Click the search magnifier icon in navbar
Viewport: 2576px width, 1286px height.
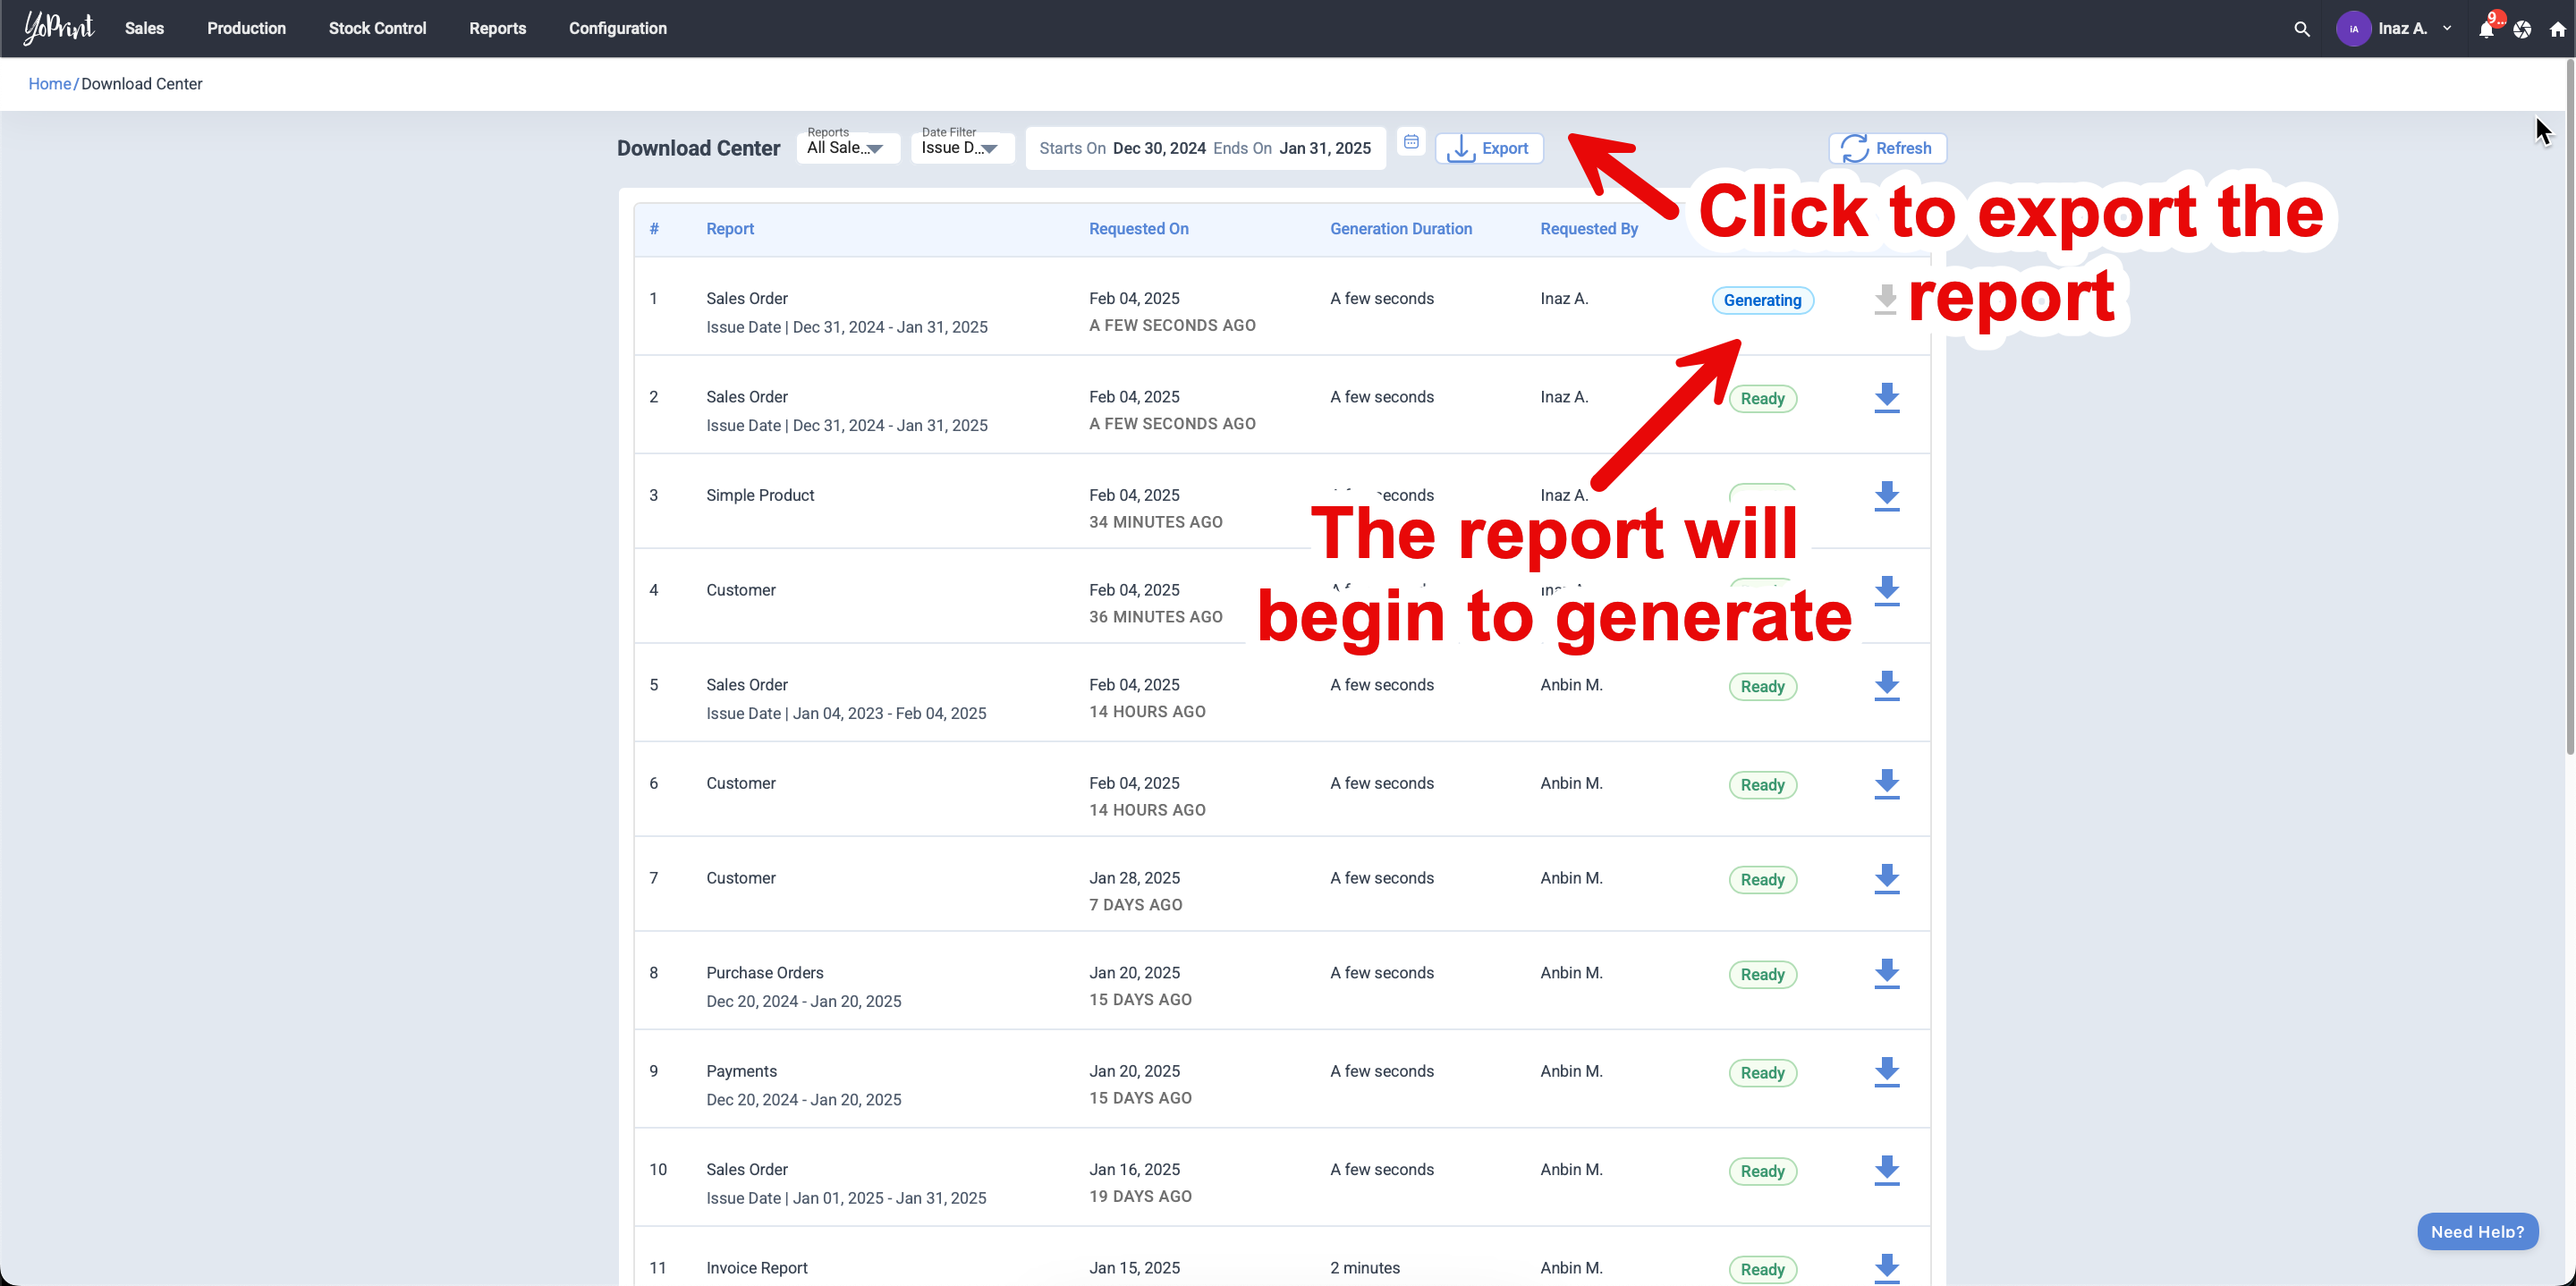coord(2301,29)
